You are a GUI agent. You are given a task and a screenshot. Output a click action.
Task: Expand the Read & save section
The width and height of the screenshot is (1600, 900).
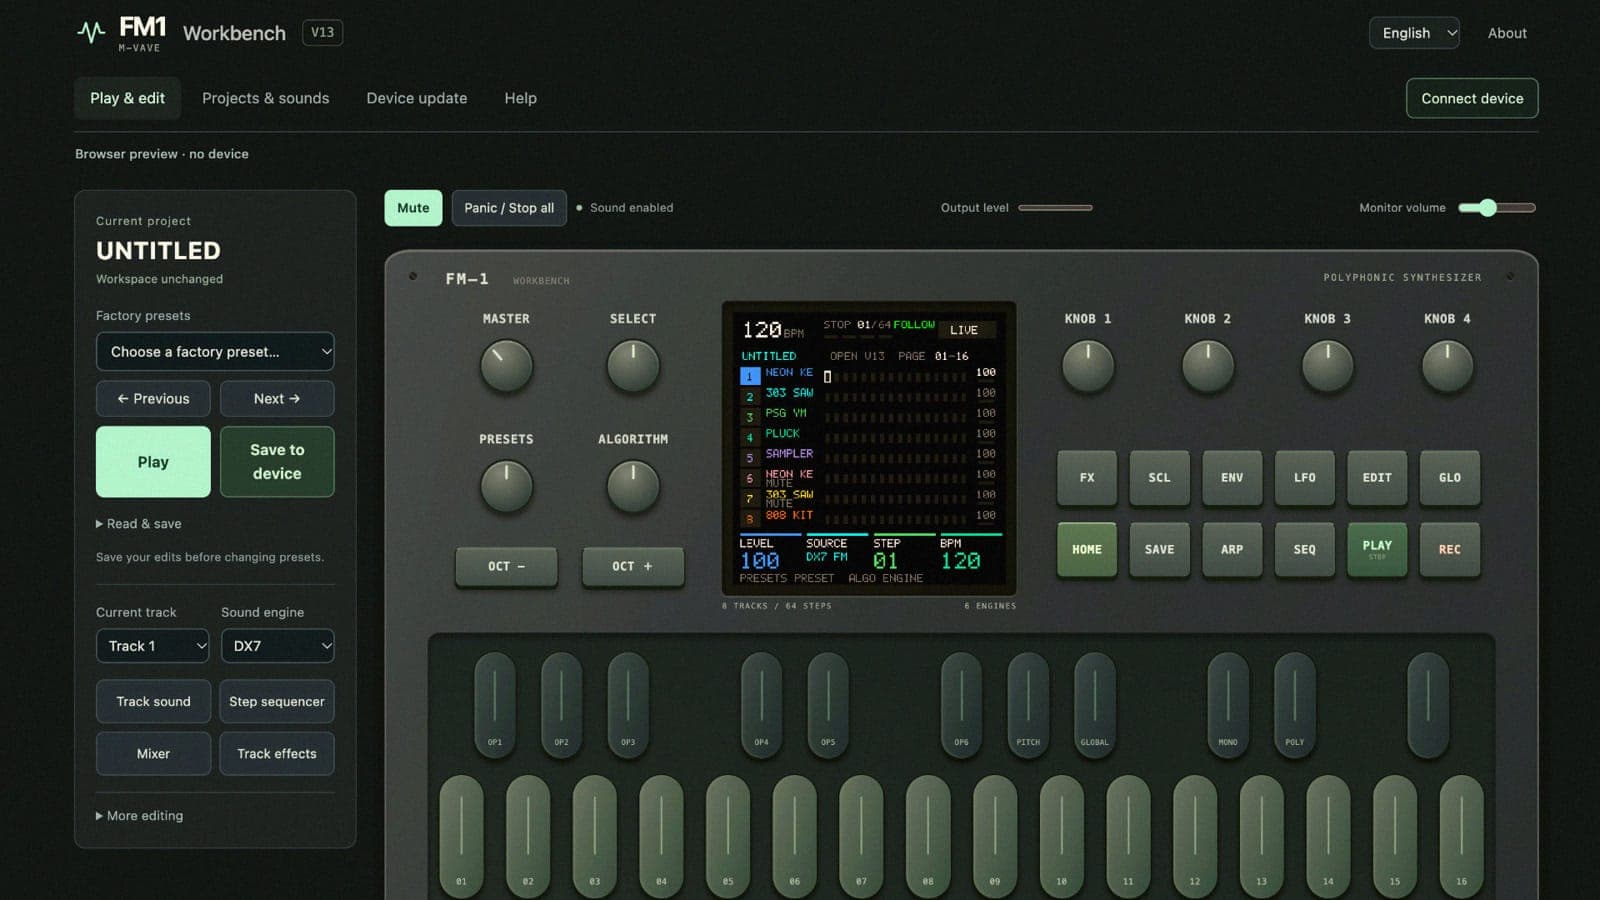[139, 524]
